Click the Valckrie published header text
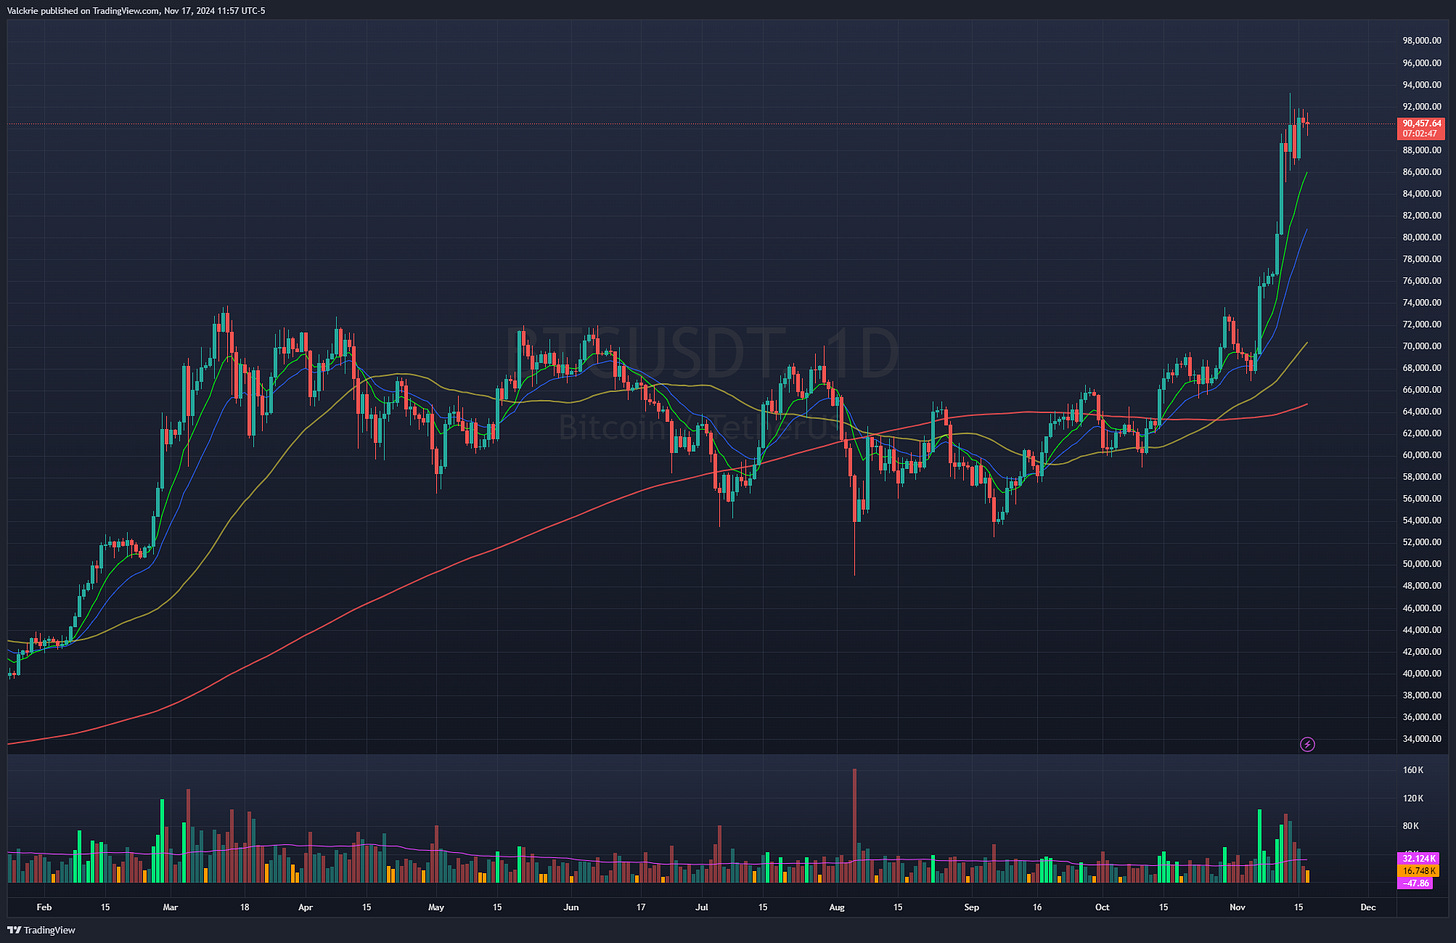This screenshot has height=943, width=1456. pos(138,10)
